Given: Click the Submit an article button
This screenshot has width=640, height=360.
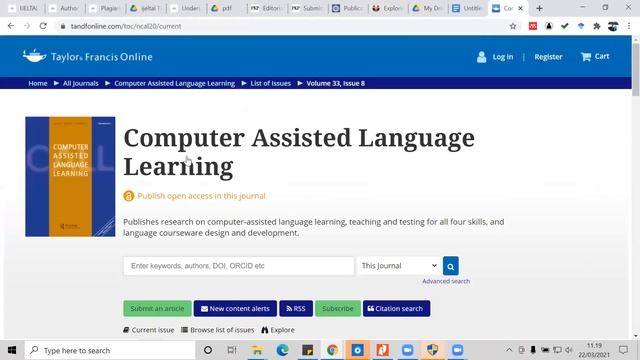Looking at the screenshot, I should (157, 309).
